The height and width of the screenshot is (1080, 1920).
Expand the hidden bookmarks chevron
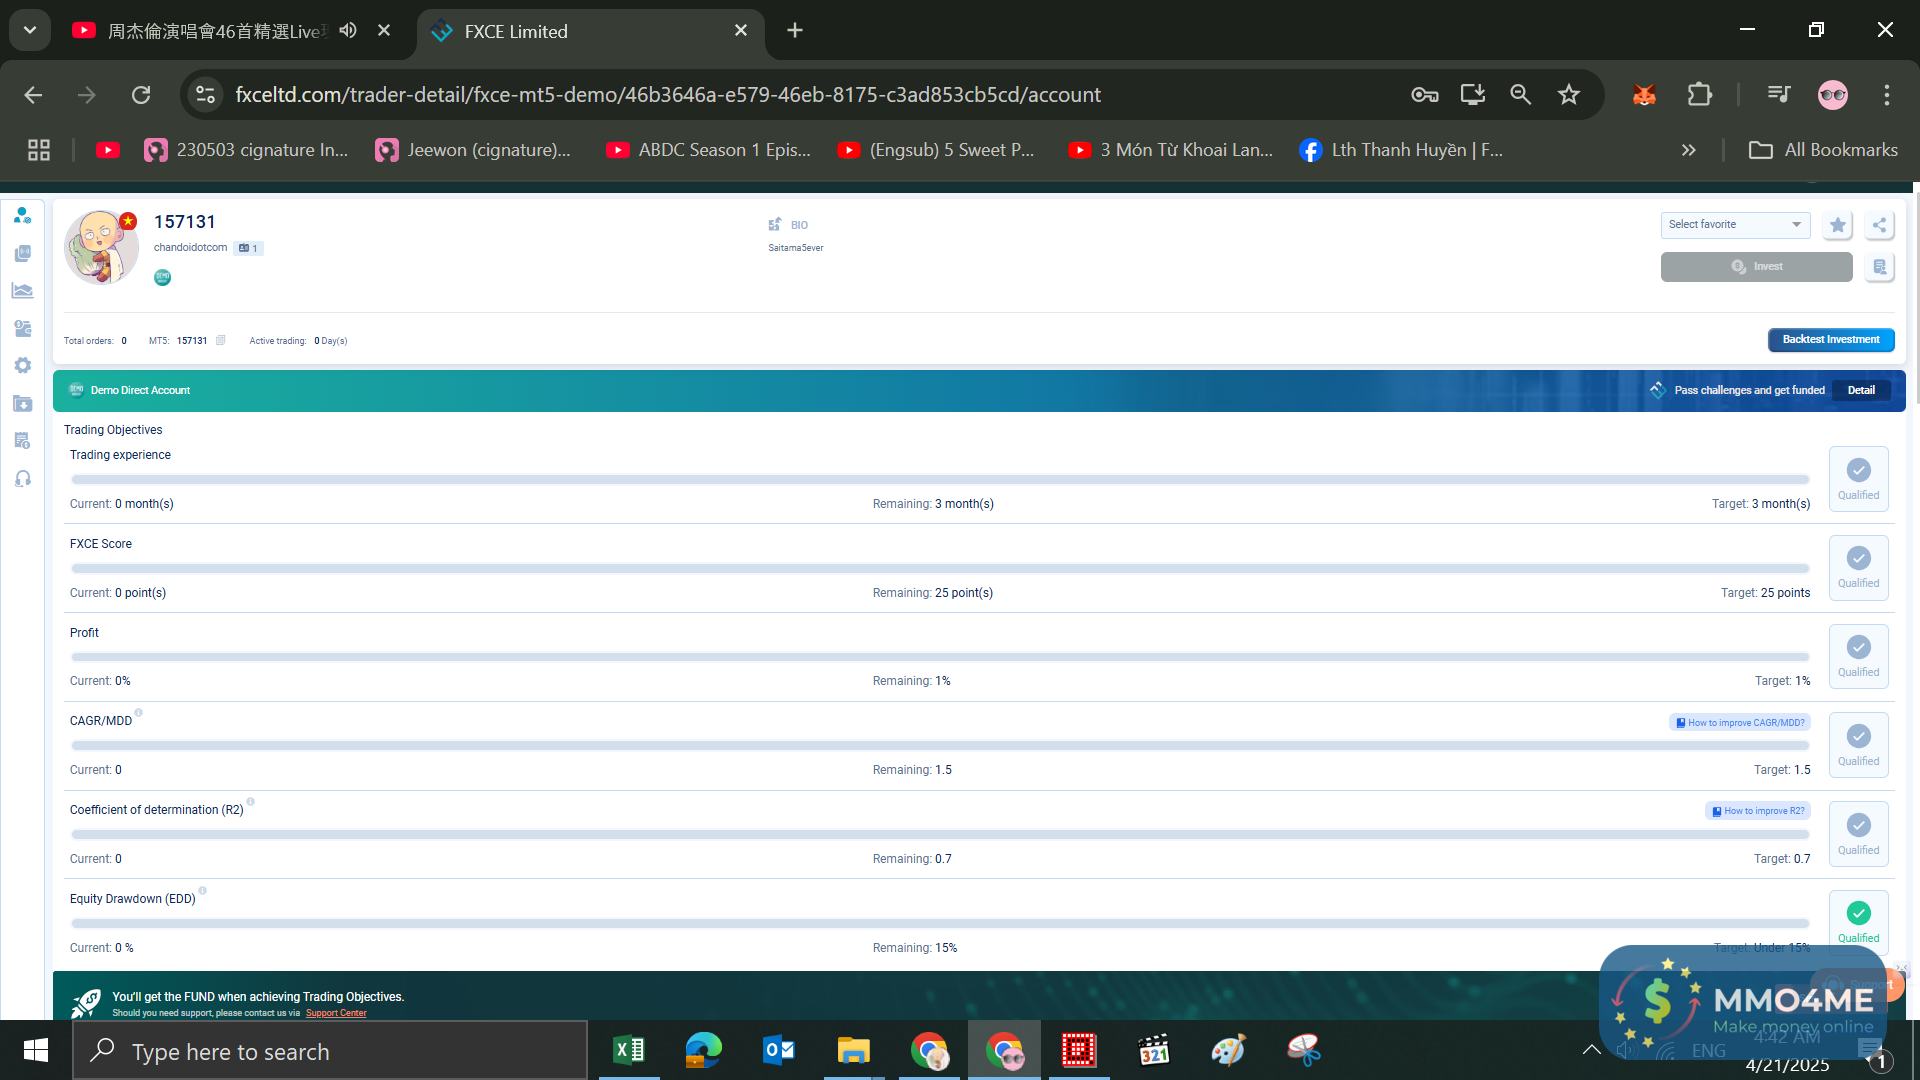1689,150
